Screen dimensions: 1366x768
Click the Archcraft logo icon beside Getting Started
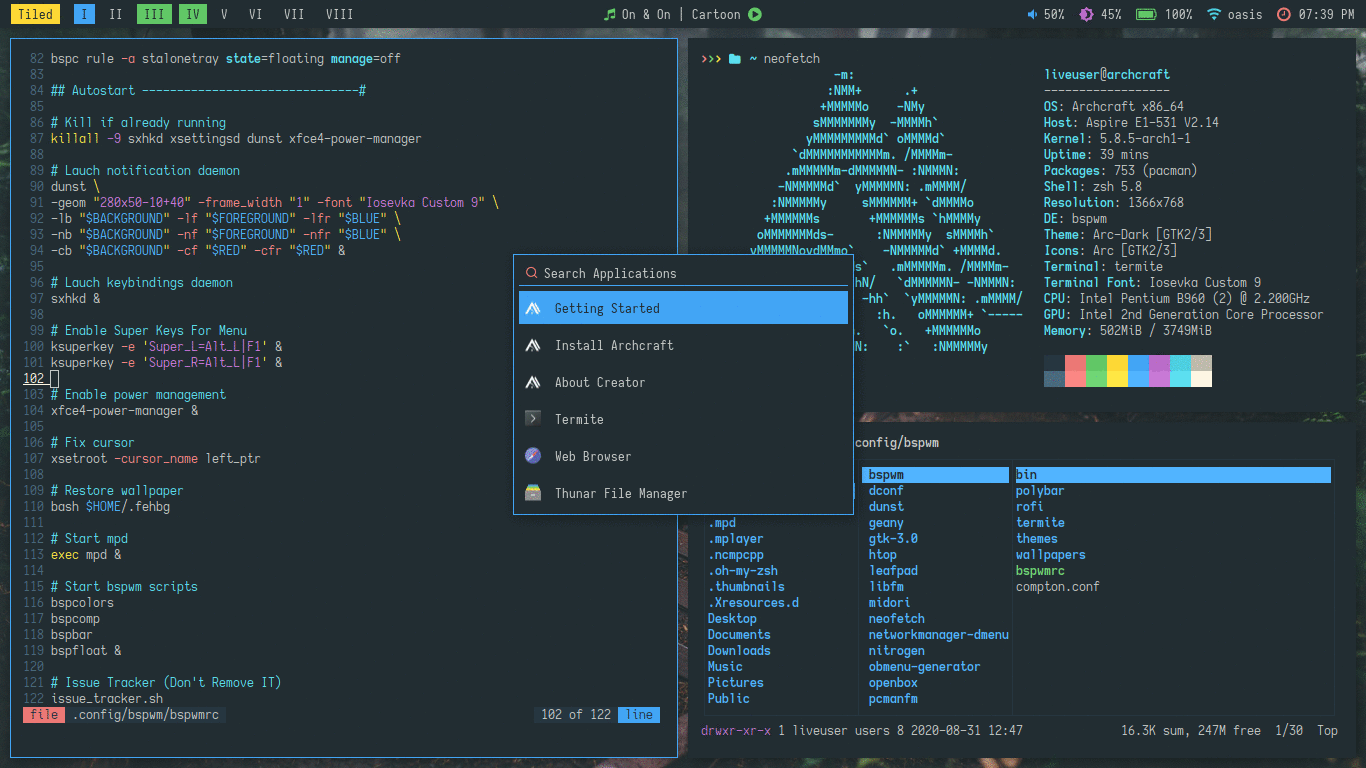coord(533,308)
